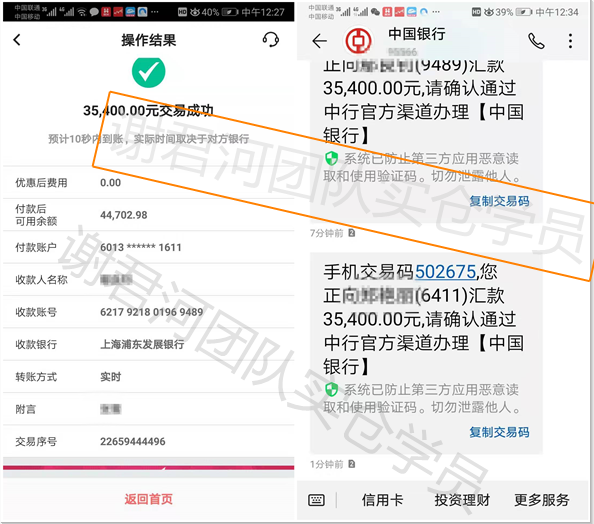
Task: Open the 更多服务 service menu
Action: [x=542, y=500]
